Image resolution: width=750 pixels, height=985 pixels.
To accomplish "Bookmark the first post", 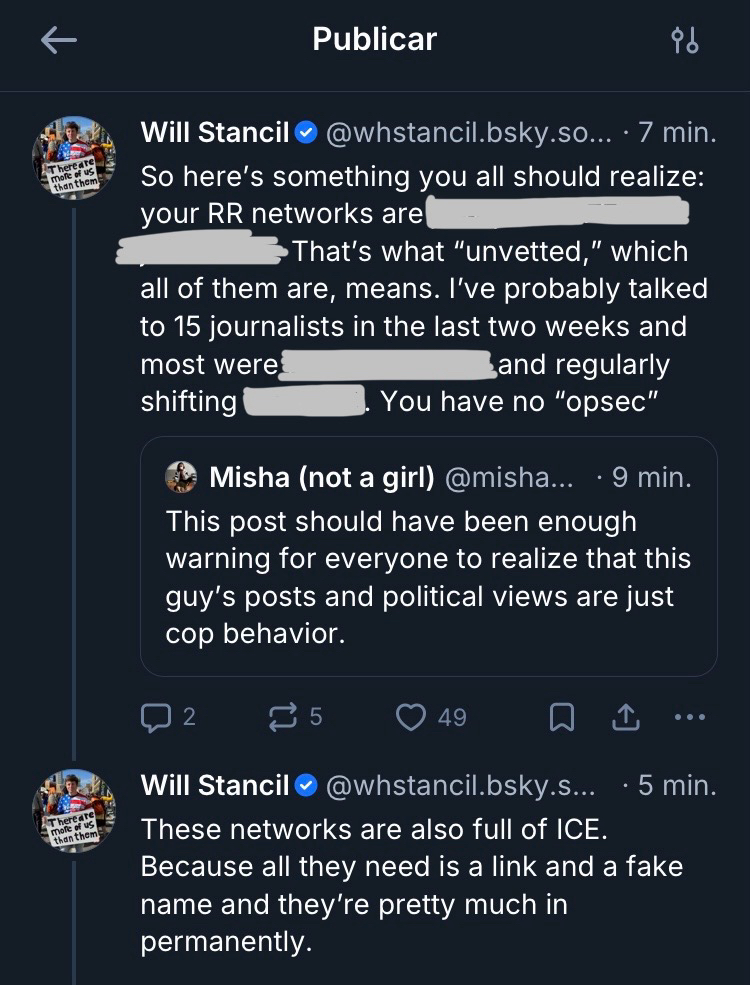I will (563, 716).
